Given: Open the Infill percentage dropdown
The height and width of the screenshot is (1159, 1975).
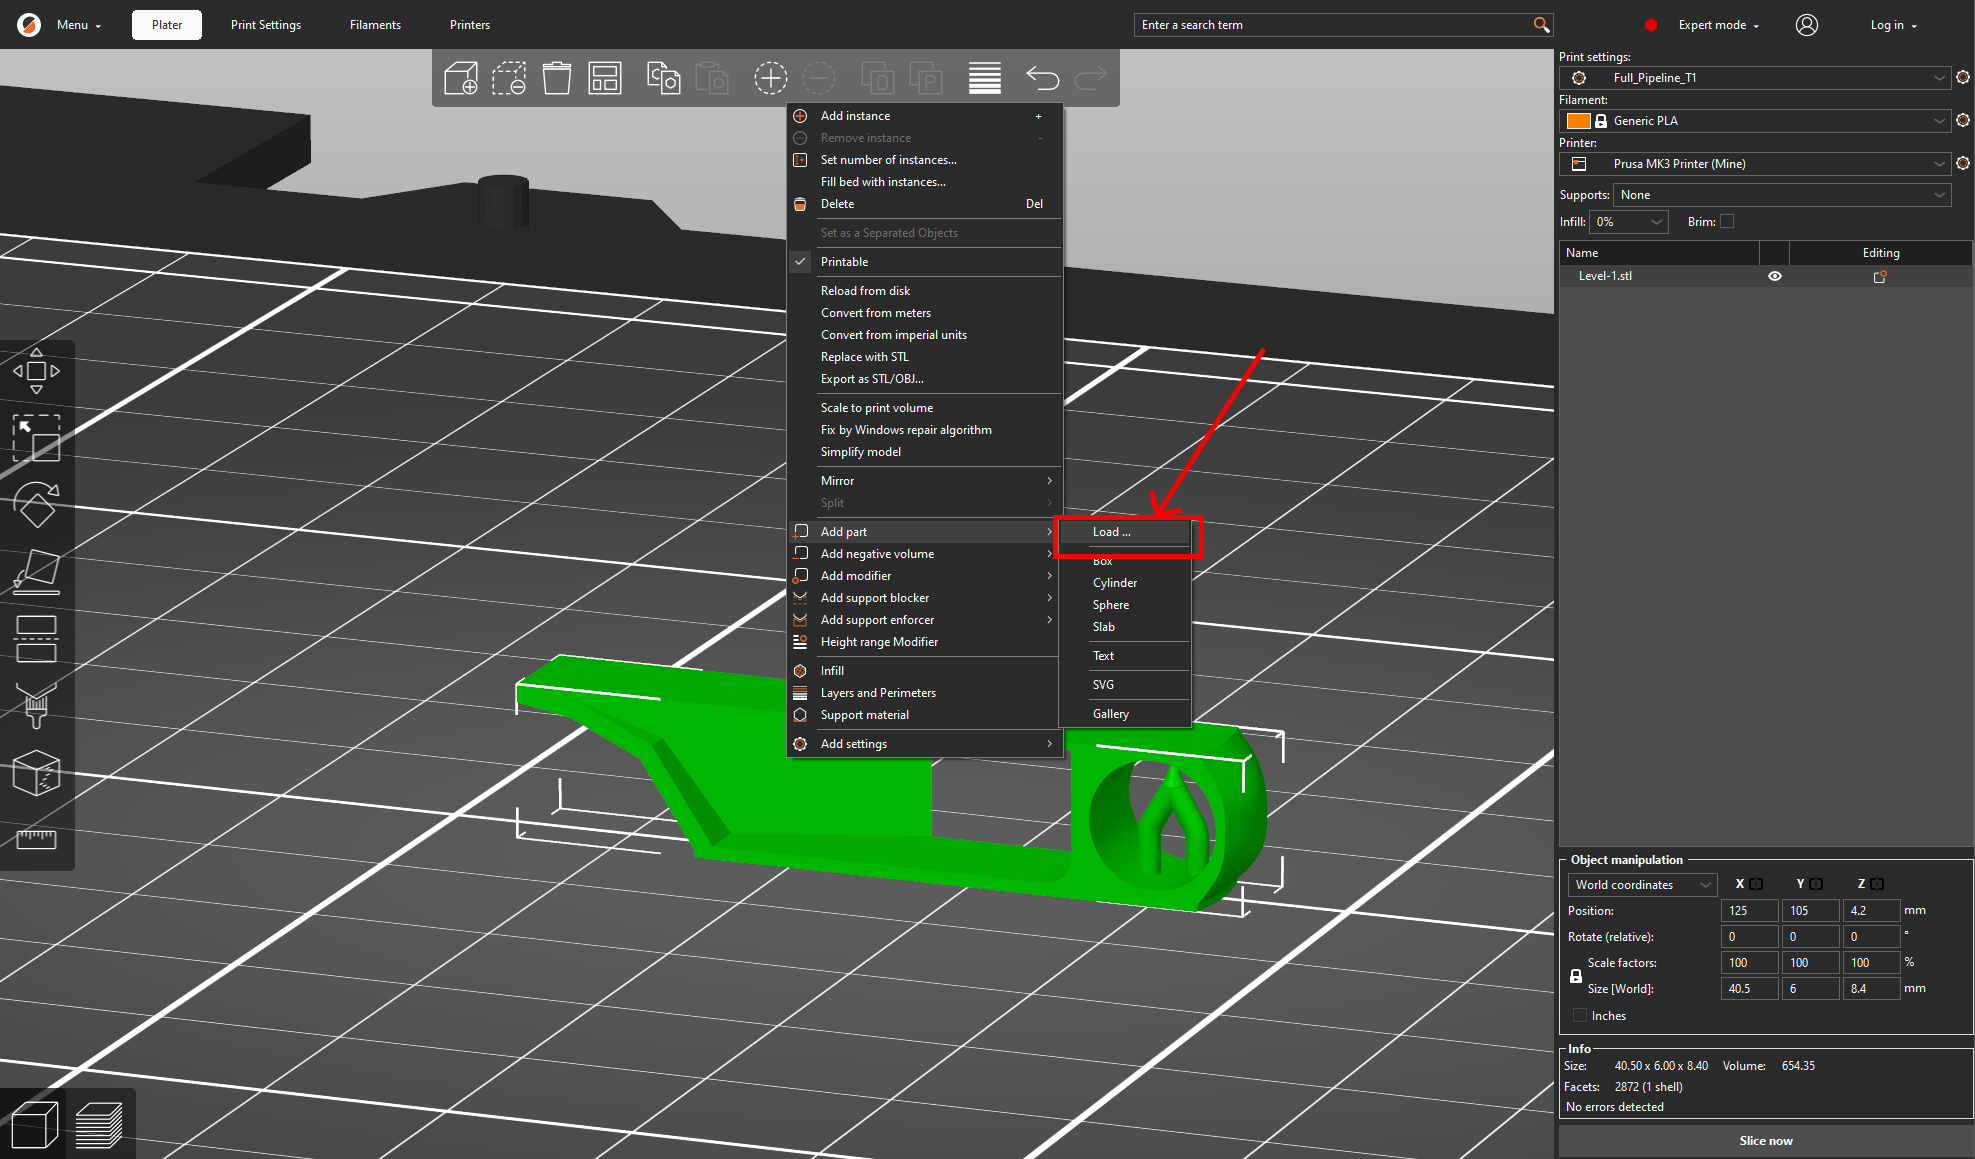Looking at the screenshot, I should (1629, 222).
